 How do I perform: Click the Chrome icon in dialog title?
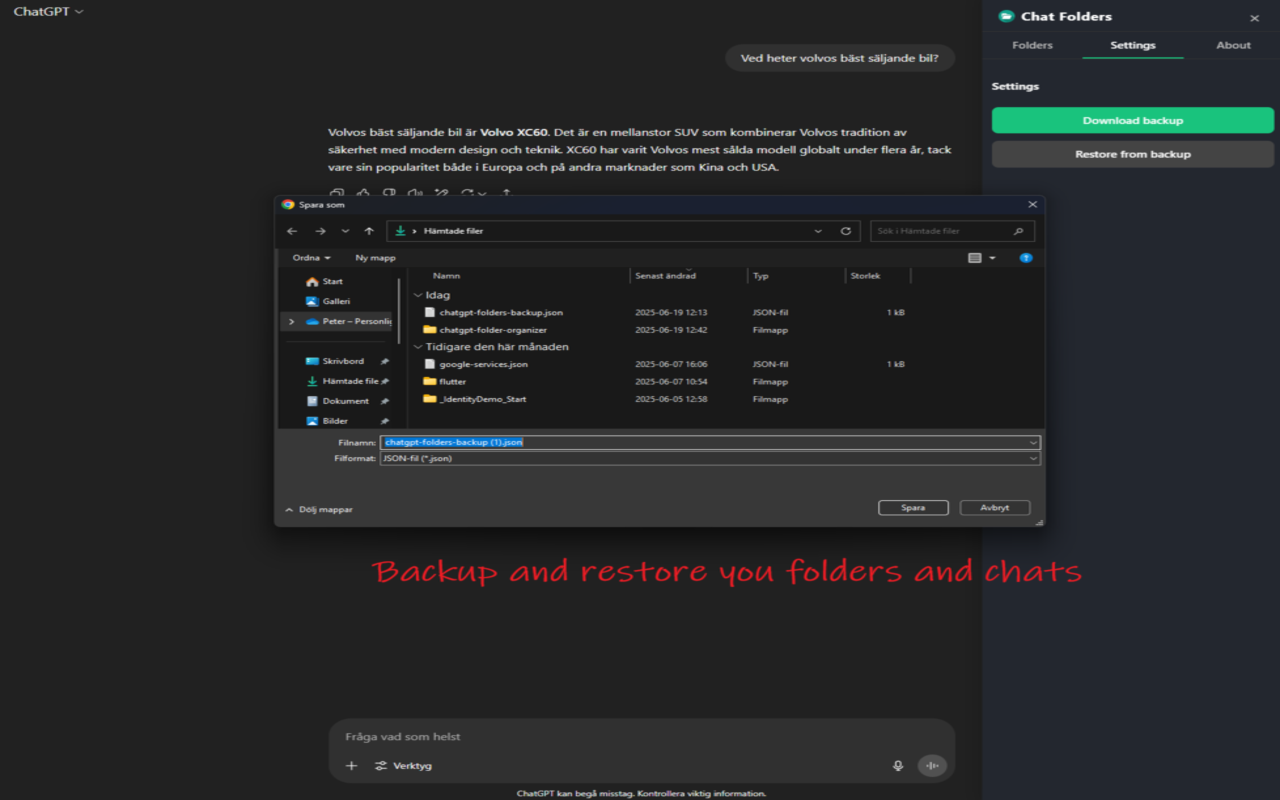(288, 204)
